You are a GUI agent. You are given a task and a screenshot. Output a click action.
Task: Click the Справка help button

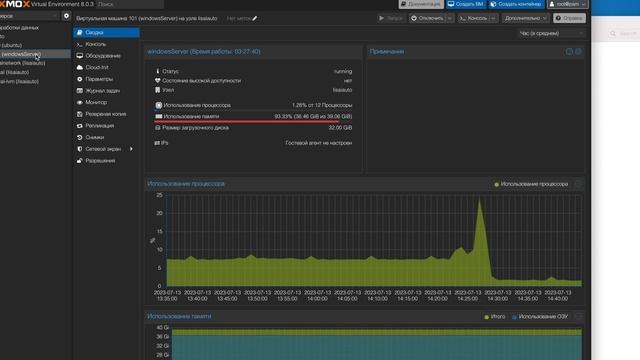(x=569, y=18)
